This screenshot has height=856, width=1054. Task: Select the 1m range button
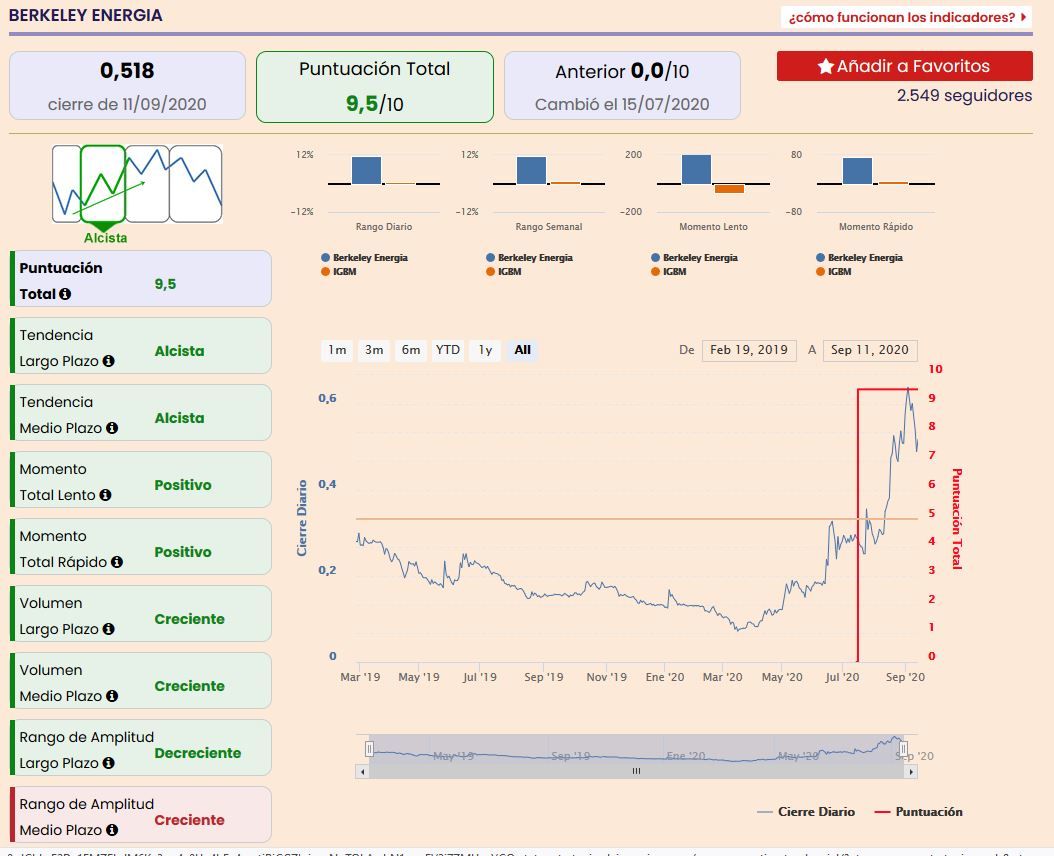[x=337, y=350]
